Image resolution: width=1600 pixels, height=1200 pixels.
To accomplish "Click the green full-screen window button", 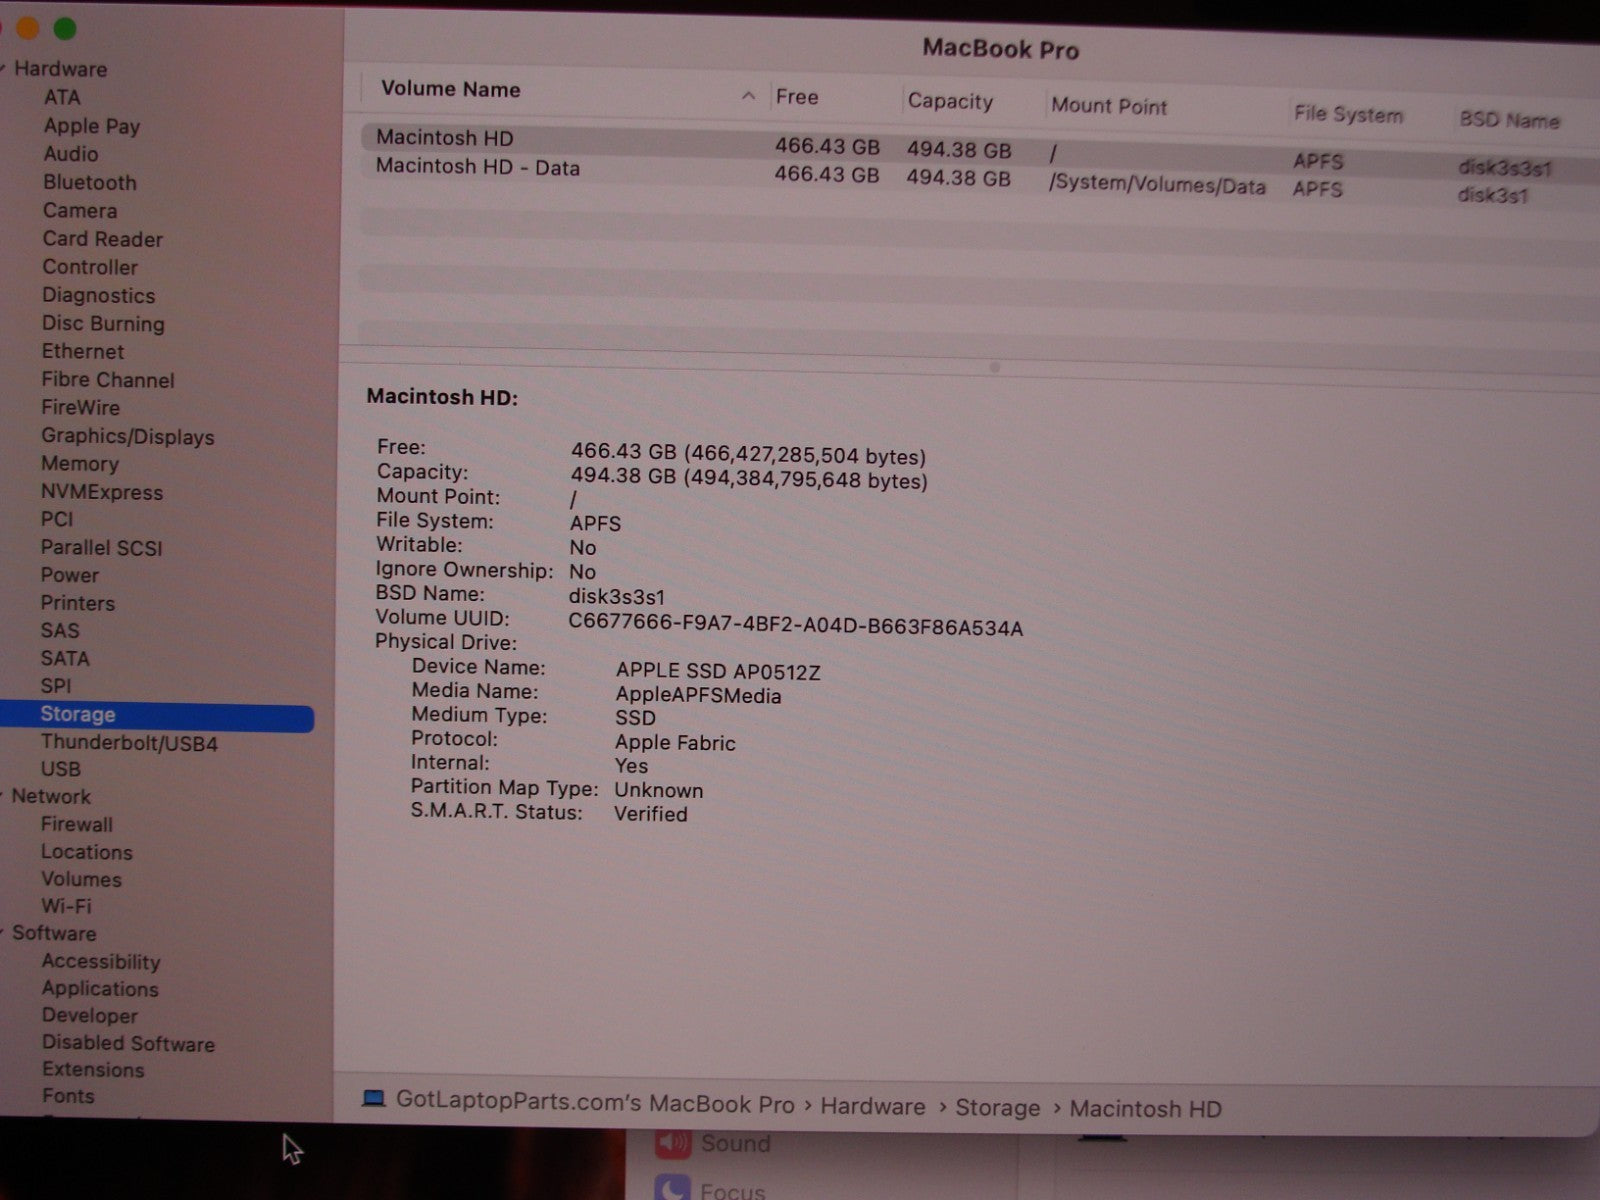I will [65, 29].
